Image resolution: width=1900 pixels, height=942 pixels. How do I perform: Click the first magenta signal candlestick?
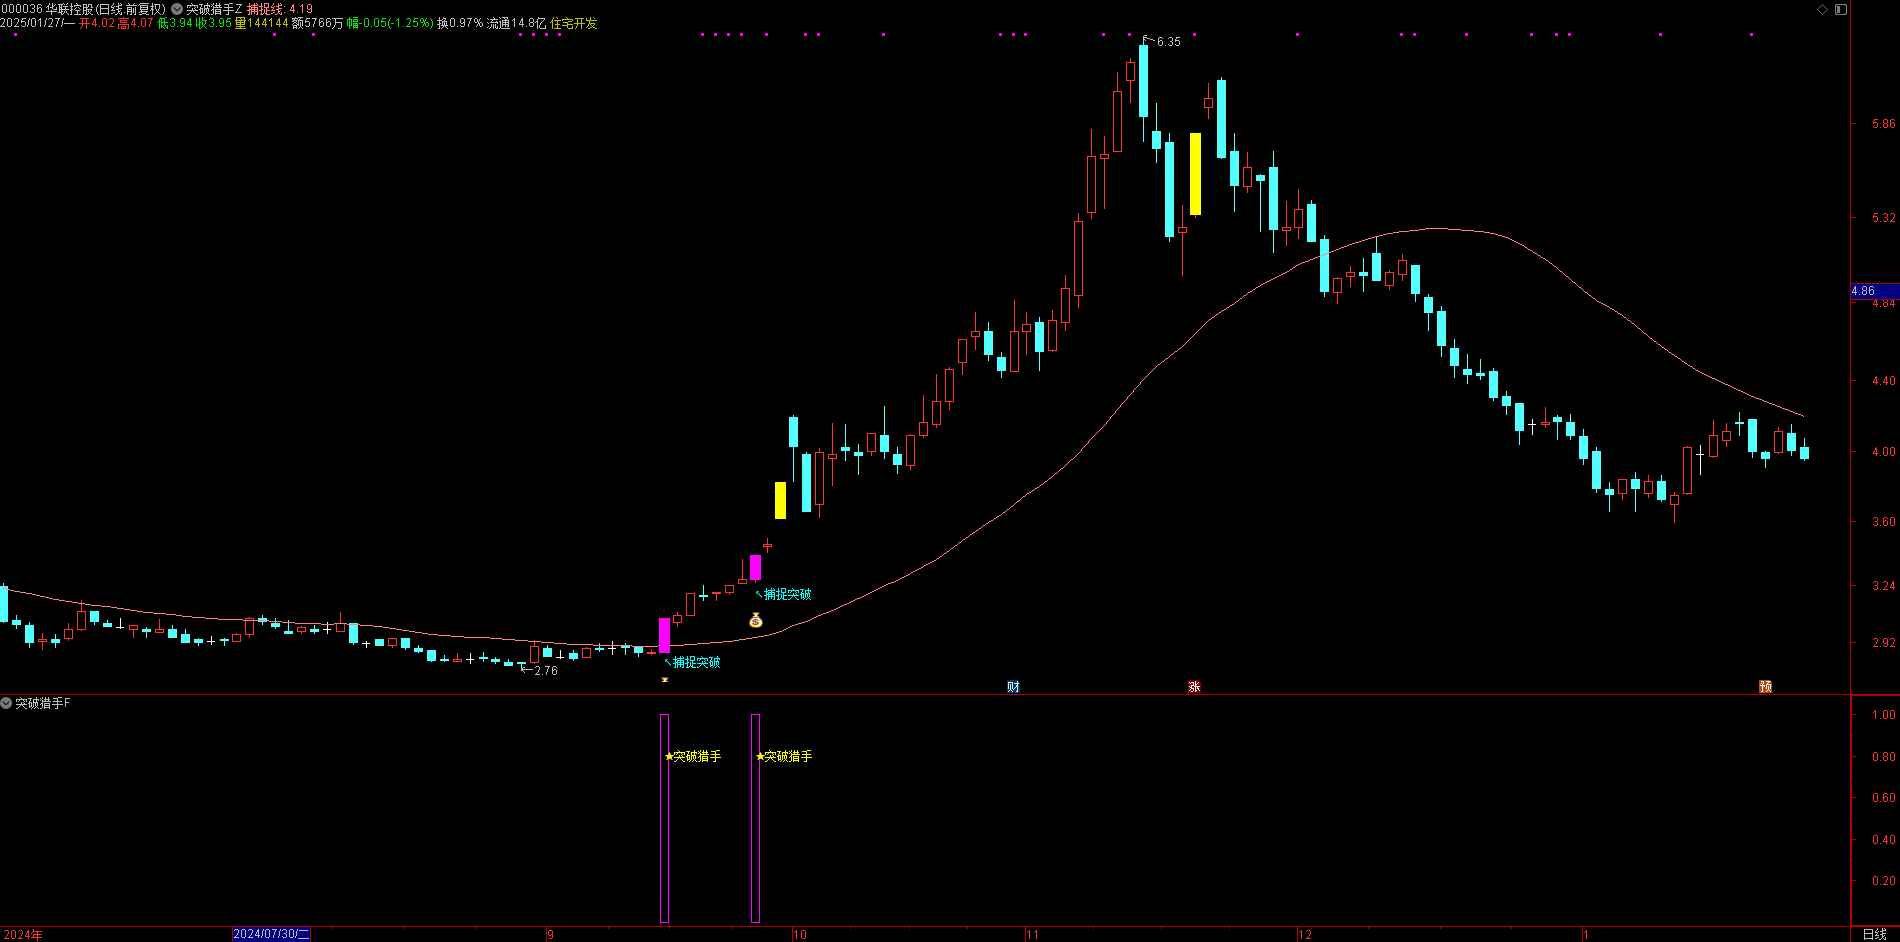[x=665, y=636]
